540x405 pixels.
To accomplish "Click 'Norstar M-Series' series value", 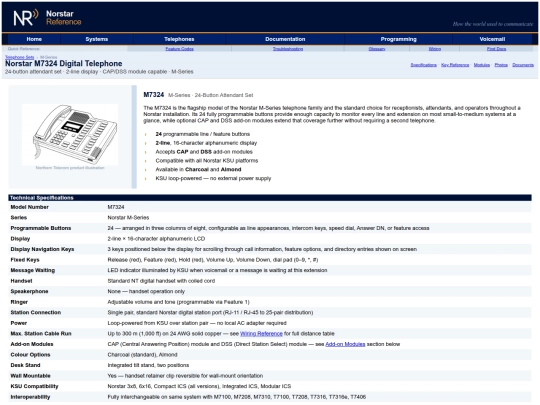I will point(128,218).
